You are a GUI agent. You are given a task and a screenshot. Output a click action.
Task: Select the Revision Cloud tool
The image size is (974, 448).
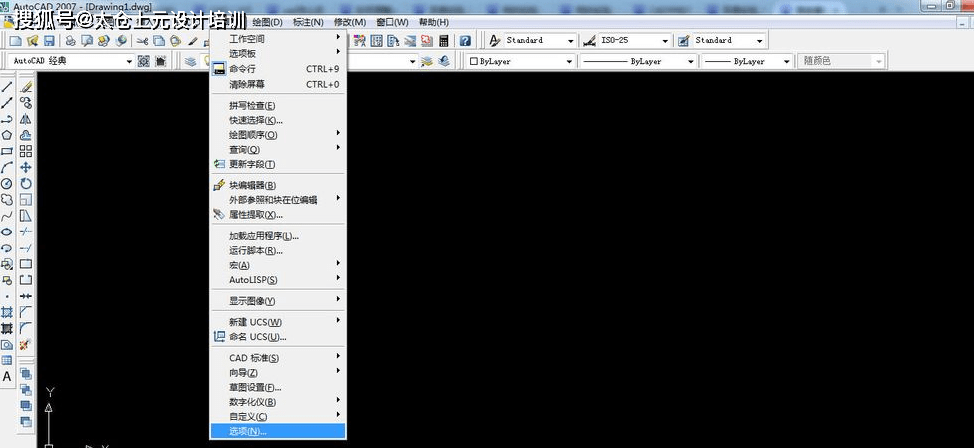pos(7,200)
